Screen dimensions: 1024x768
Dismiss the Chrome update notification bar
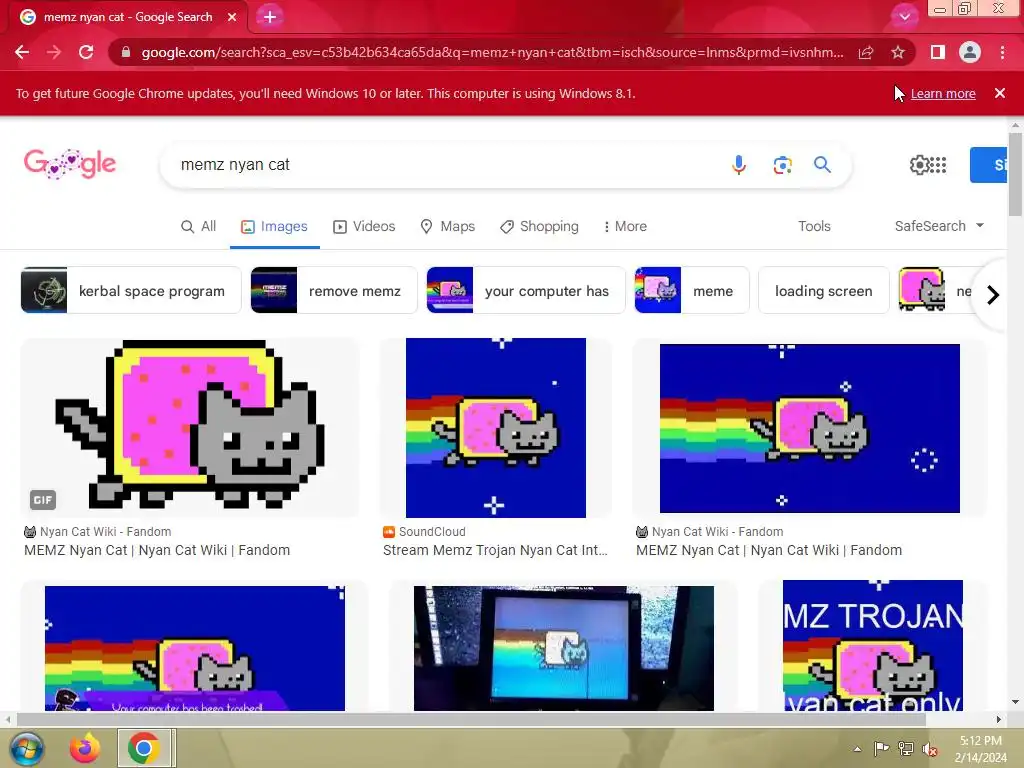[x=1000, y=93]
